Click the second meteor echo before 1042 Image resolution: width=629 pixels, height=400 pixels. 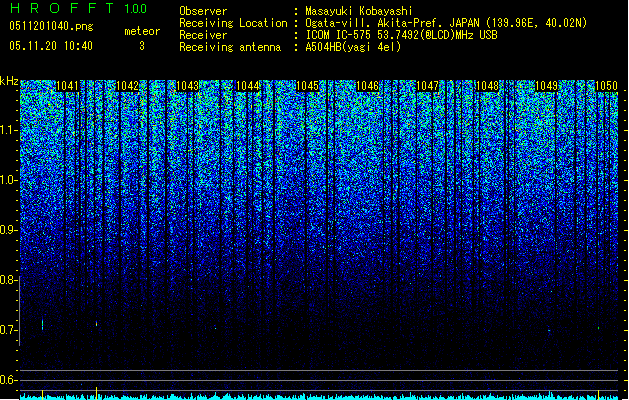coord(96,323)
